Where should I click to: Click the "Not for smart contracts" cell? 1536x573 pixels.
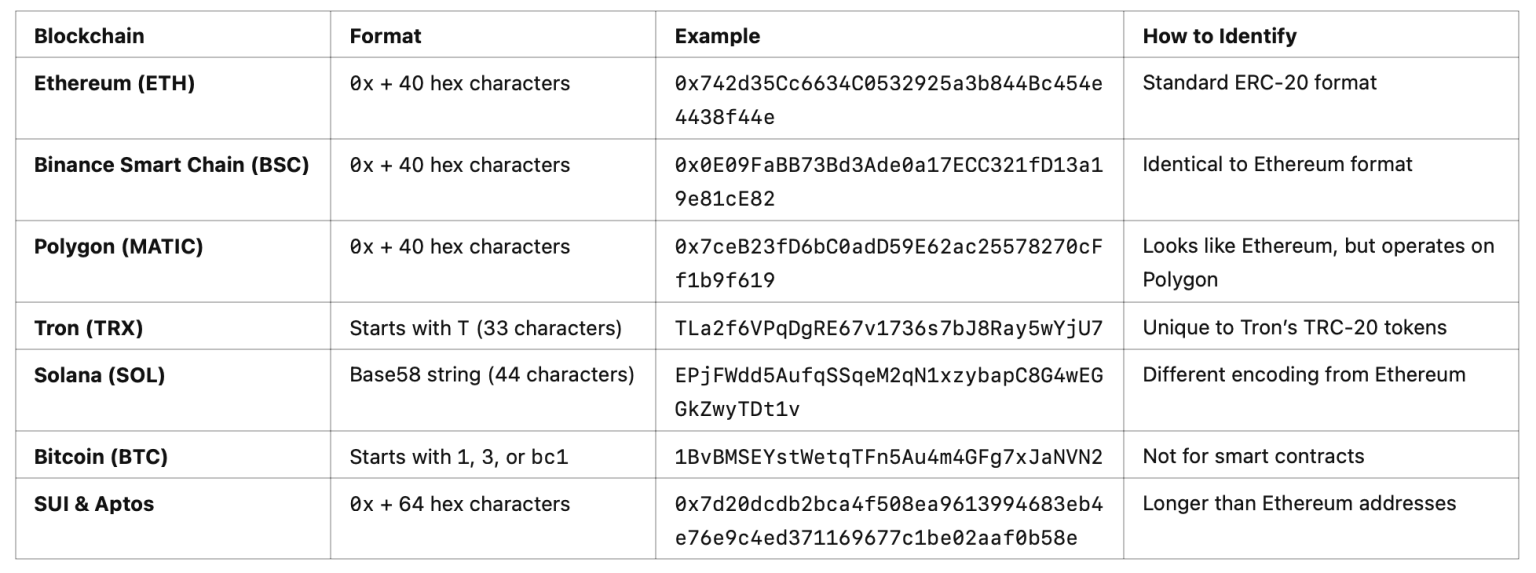coord(1253,457)
